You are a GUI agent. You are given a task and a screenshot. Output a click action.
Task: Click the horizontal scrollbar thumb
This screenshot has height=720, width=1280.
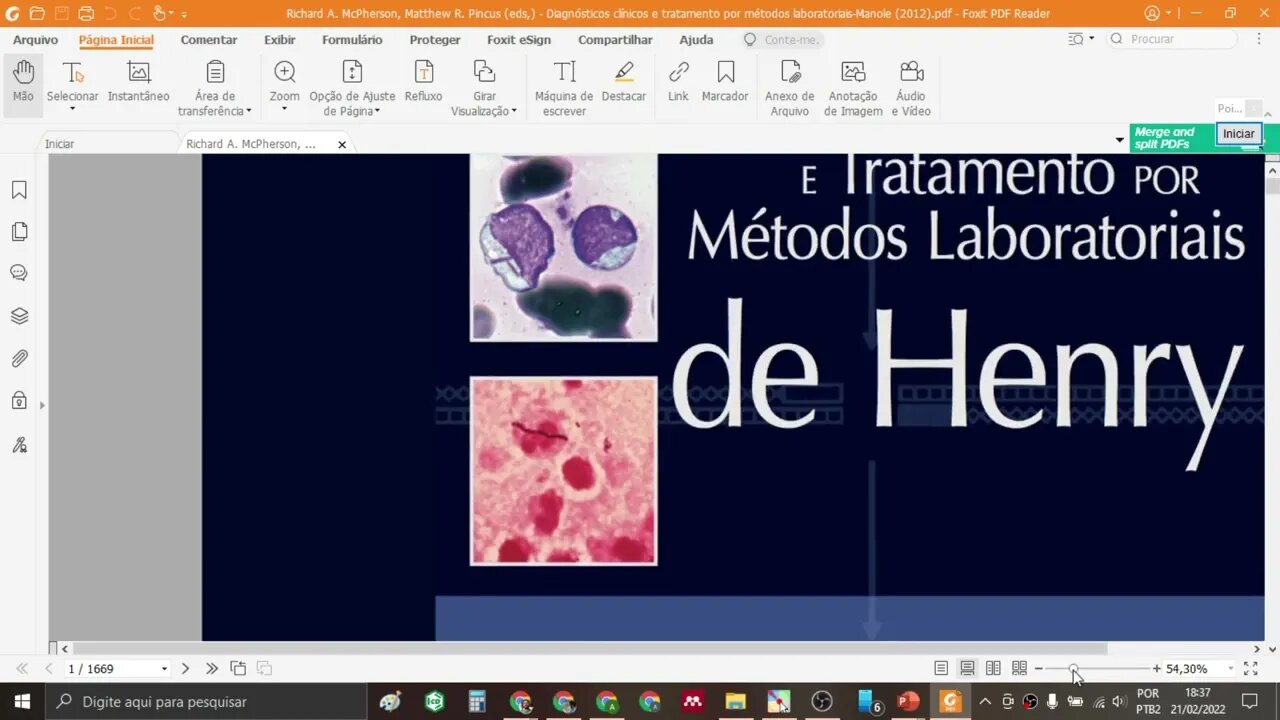pyautogui.click(x=590, y=649)
